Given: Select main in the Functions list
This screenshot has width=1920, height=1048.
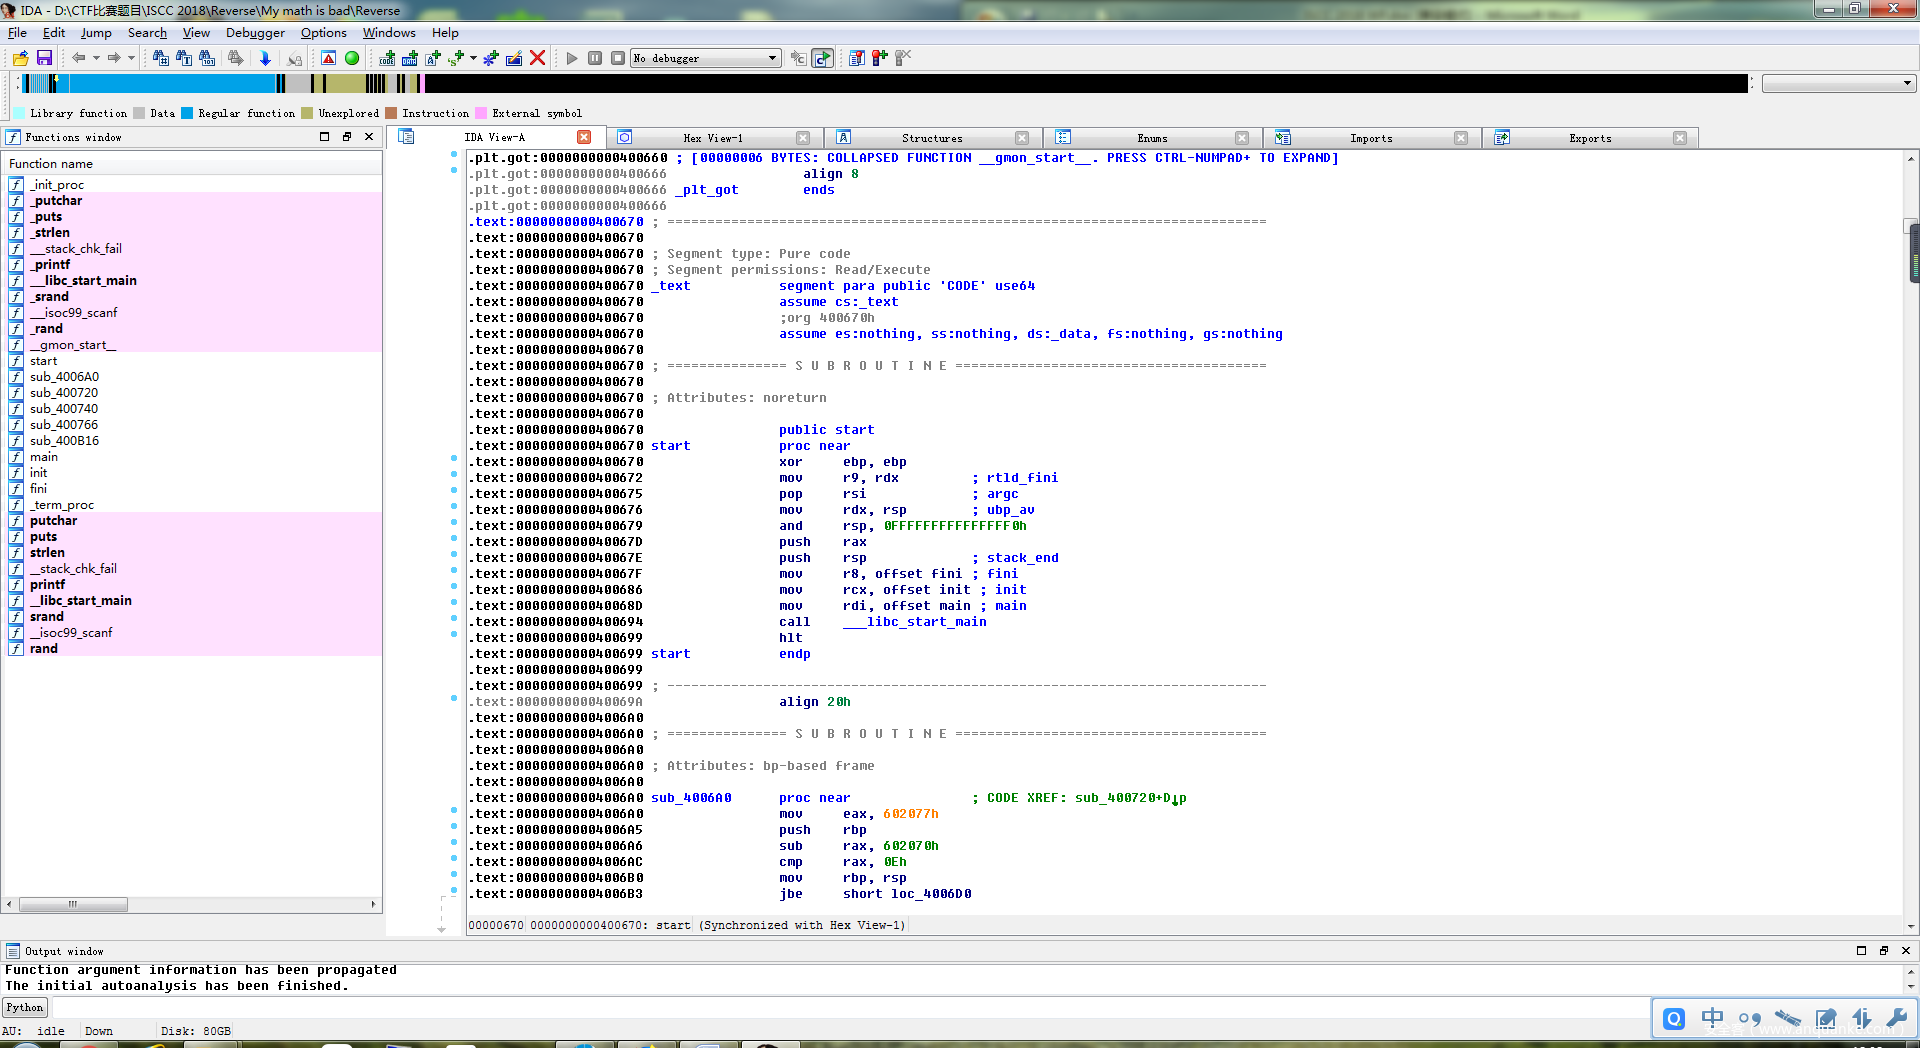Looking at the screenshot, I should click(x=44, y=457).
